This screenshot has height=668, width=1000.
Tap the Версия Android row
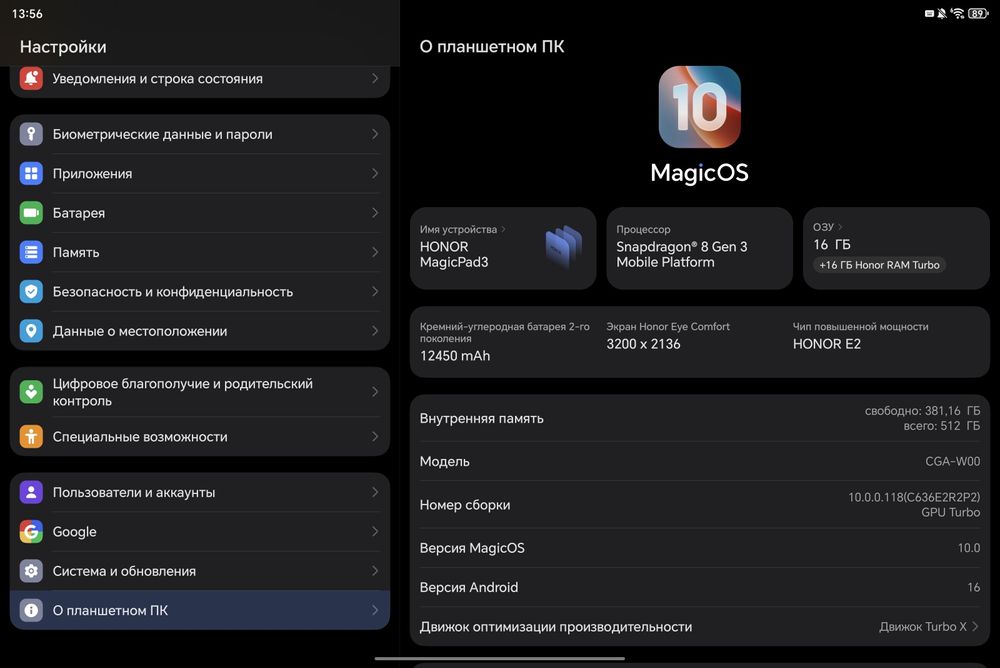click(700, 588)
